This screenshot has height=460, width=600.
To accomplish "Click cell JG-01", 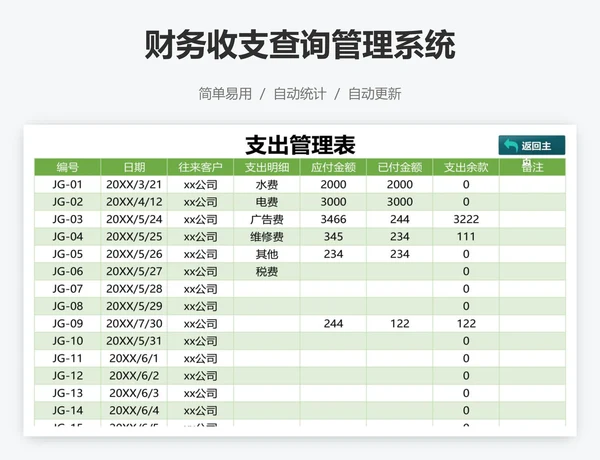I will coord(67,184).
